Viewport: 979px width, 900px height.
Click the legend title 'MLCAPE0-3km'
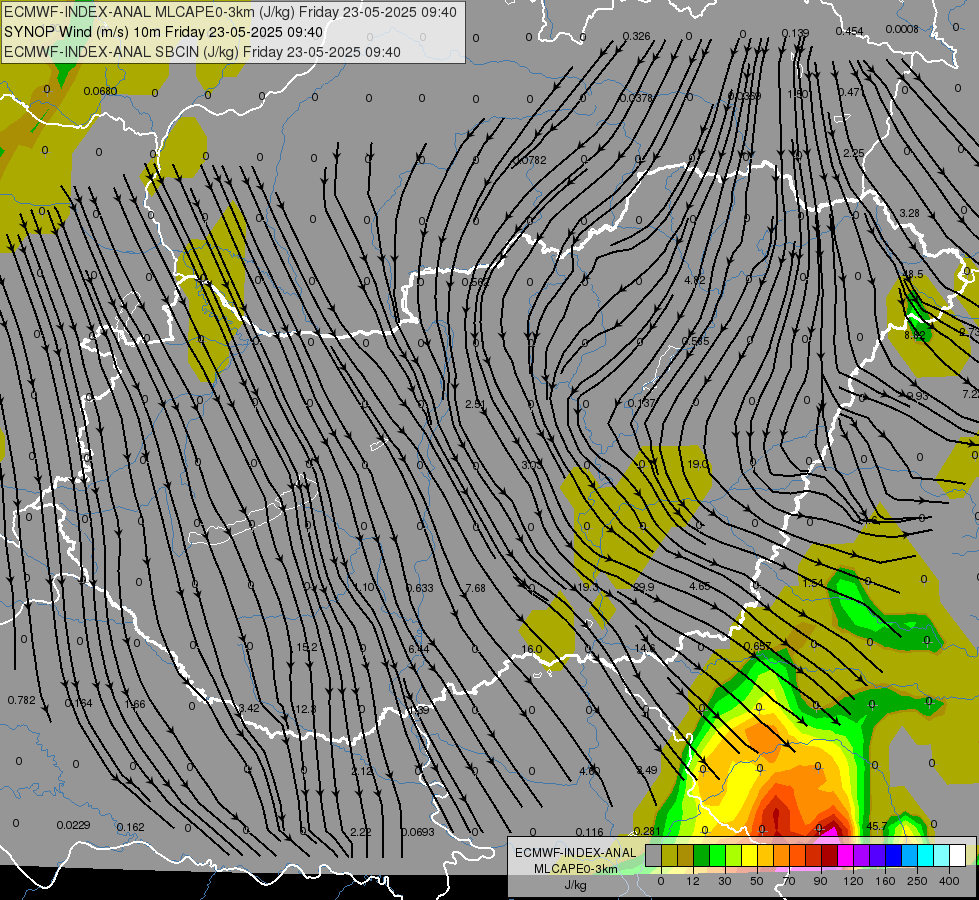[576, 869]
